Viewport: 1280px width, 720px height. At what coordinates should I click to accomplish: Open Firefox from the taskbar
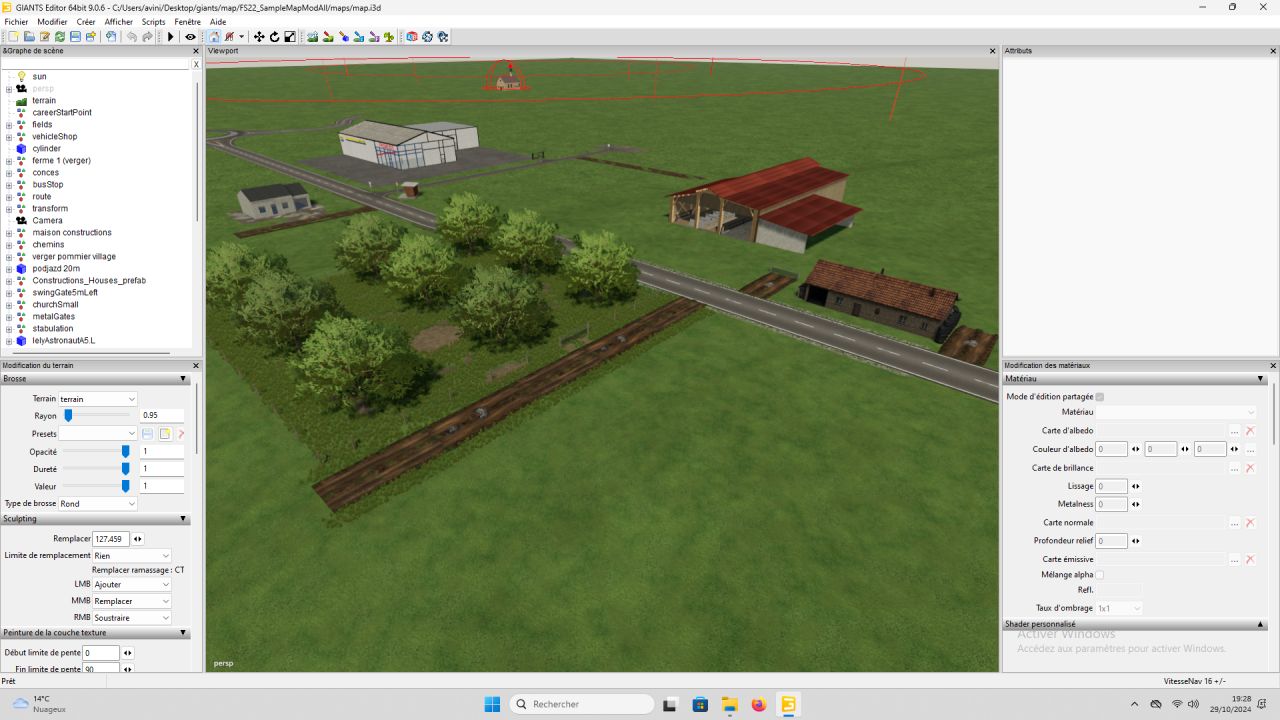(x=758, y=704)
